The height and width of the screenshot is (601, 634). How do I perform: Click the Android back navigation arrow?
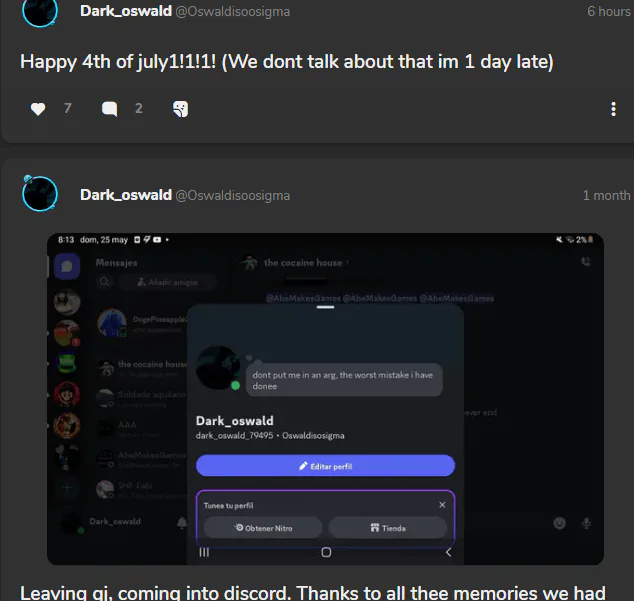coord(448,552)
